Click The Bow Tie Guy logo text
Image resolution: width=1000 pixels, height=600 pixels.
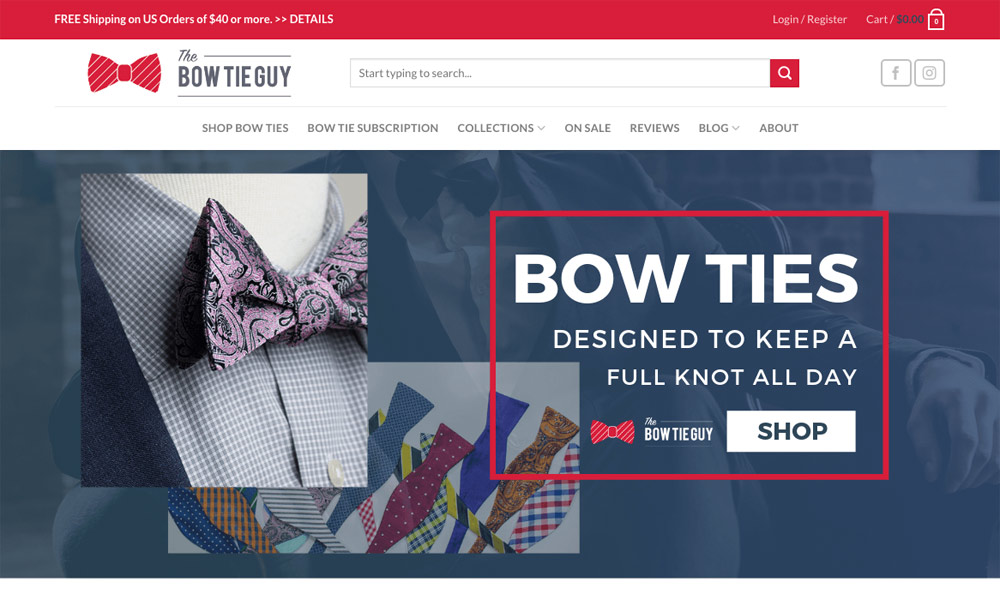[234, 73]
